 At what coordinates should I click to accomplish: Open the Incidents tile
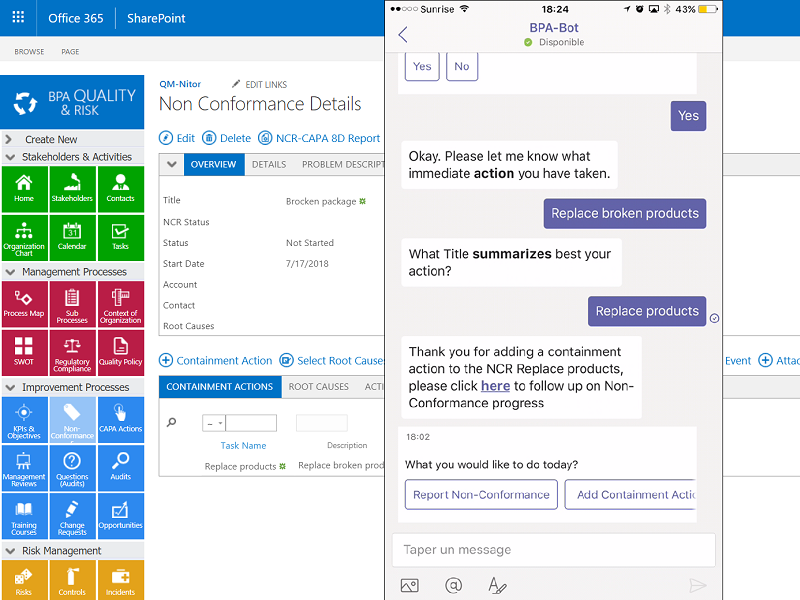click(120, 581)
